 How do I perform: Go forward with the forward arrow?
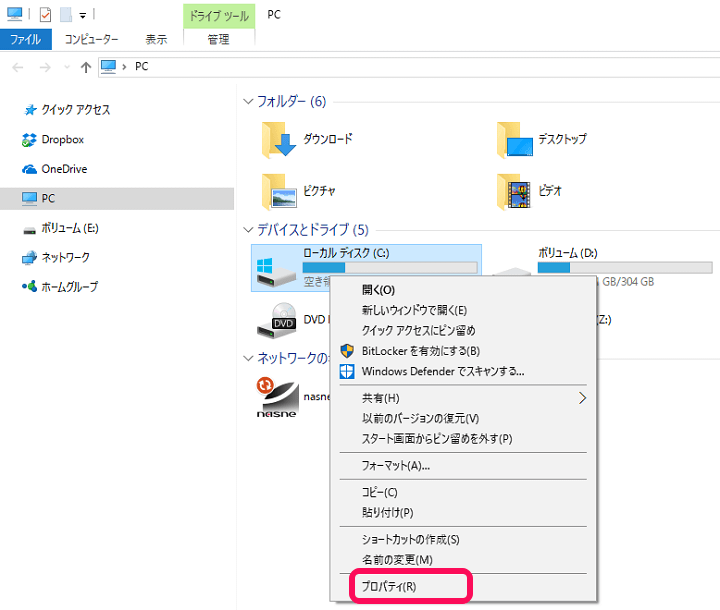(x=45, y=68)
